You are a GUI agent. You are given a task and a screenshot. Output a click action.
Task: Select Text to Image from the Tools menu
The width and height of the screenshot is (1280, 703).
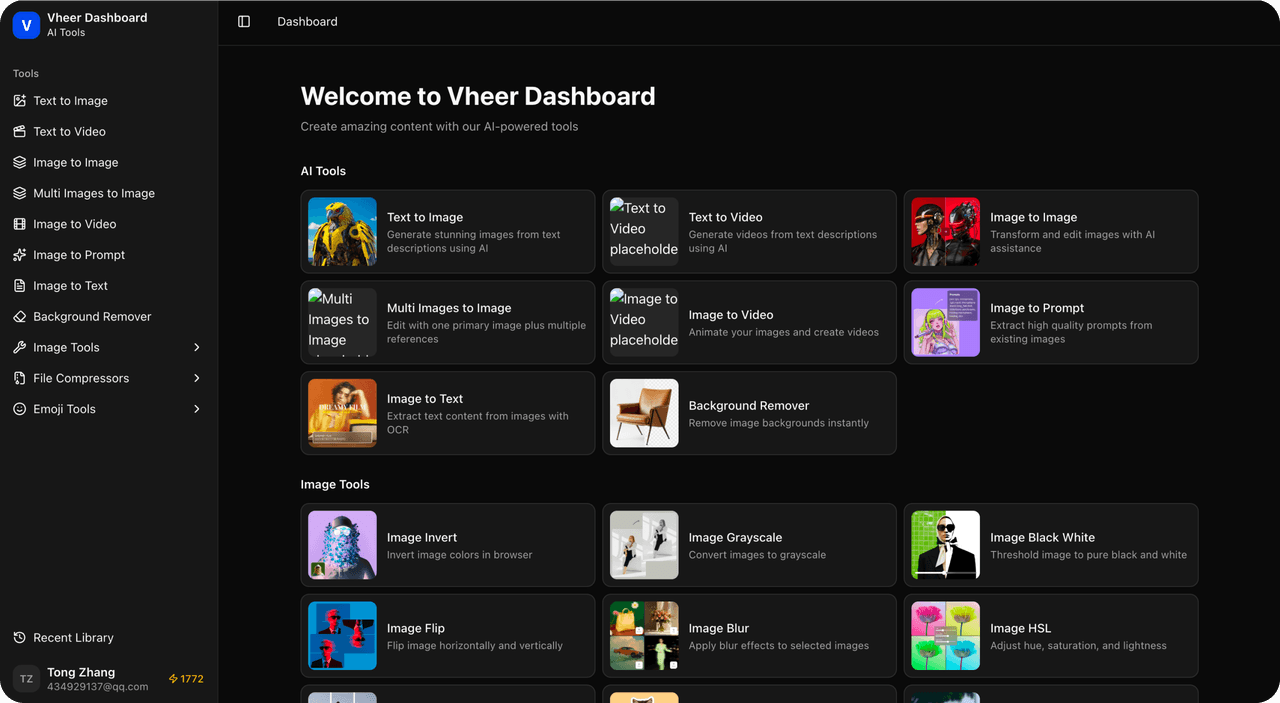click(70, 100)
